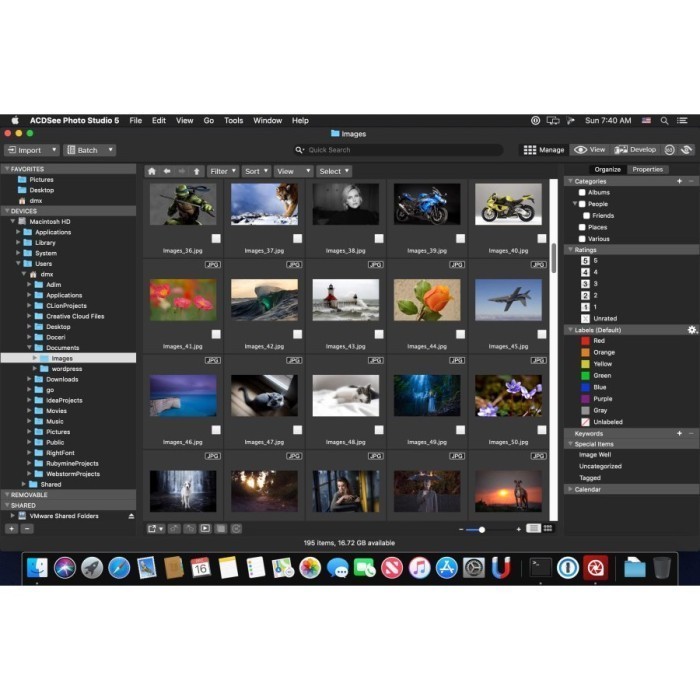Open Terminal from the Dock

pyautogui.click(x=540, y=568)
